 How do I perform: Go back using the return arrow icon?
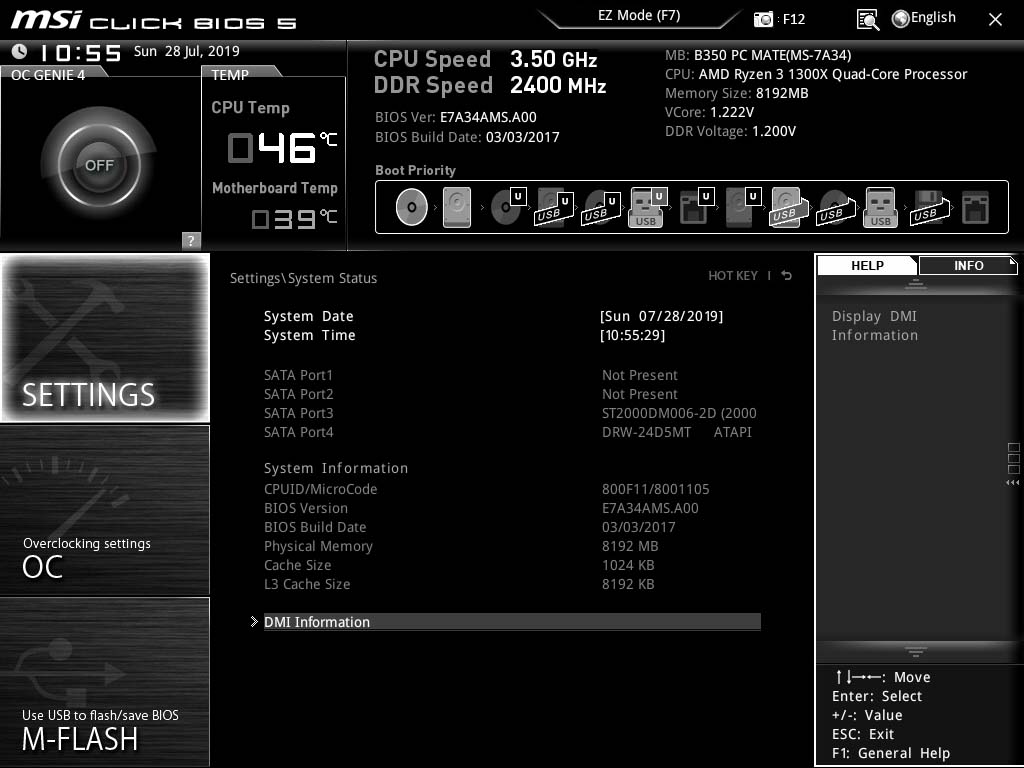[787, 276]
